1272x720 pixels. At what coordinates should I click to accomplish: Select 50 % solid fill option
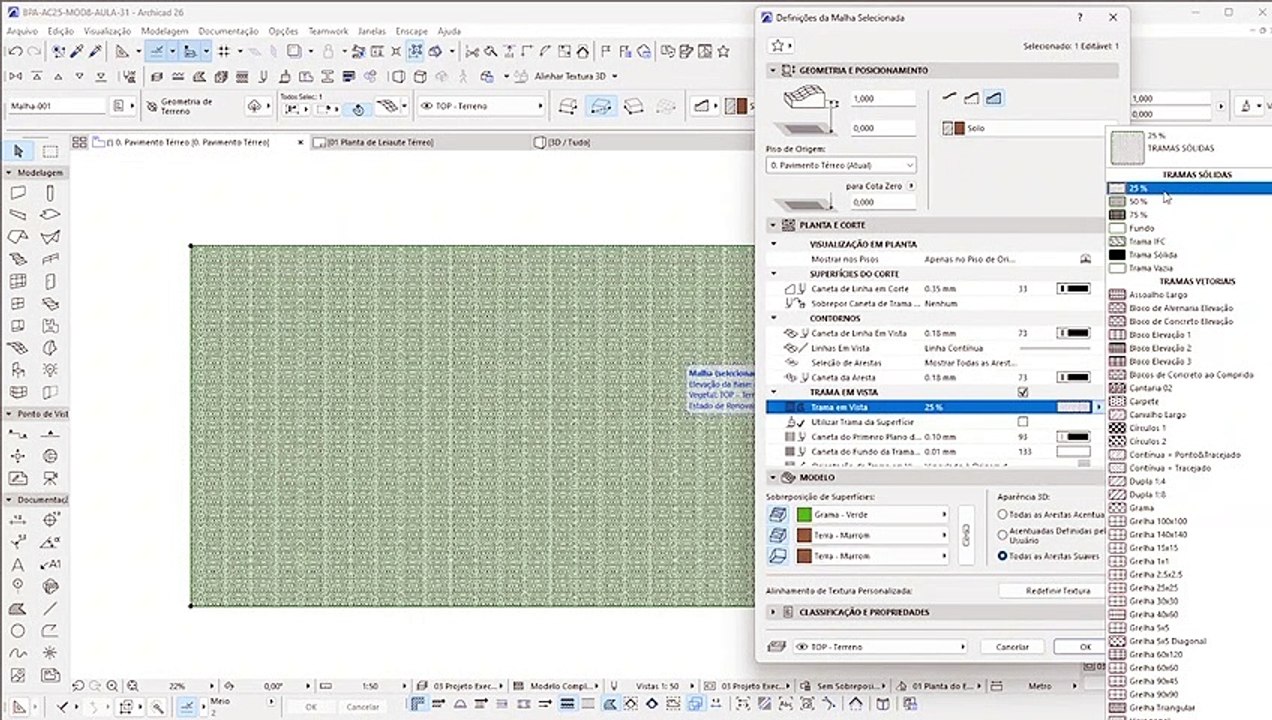[x=1138, y=201]
